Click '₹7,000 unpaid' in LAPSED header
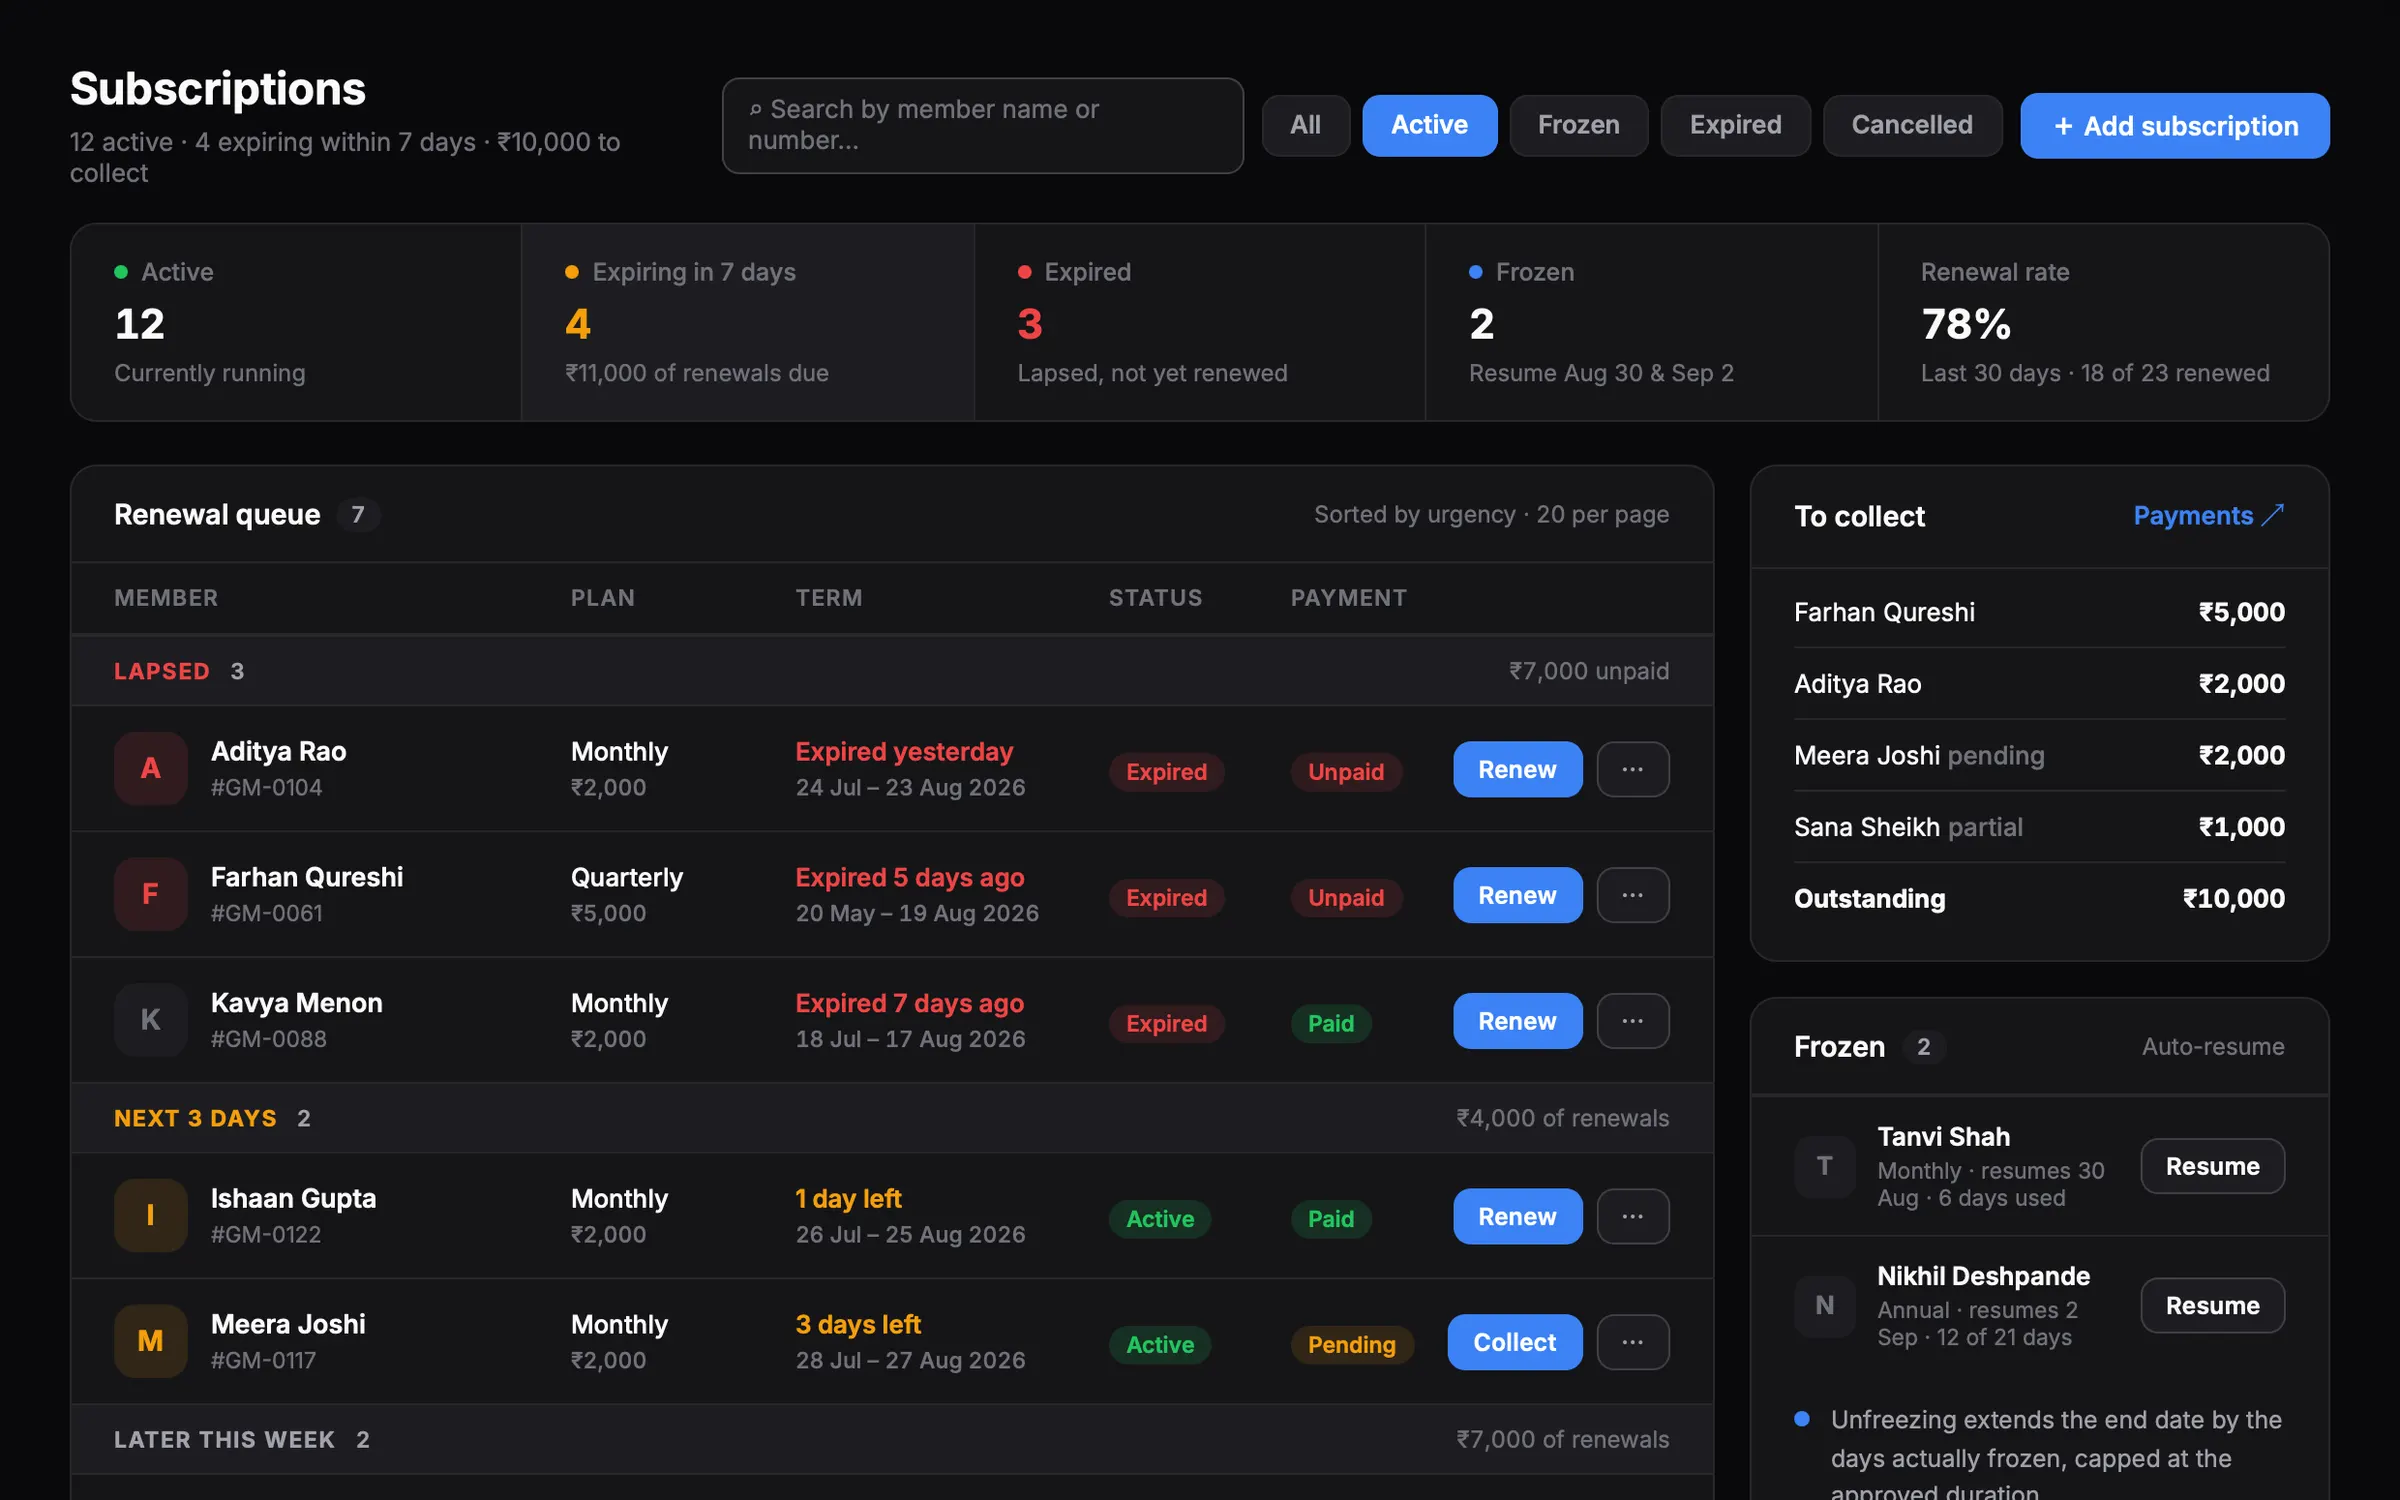 pyautogui.click(x=1589, y=671)
